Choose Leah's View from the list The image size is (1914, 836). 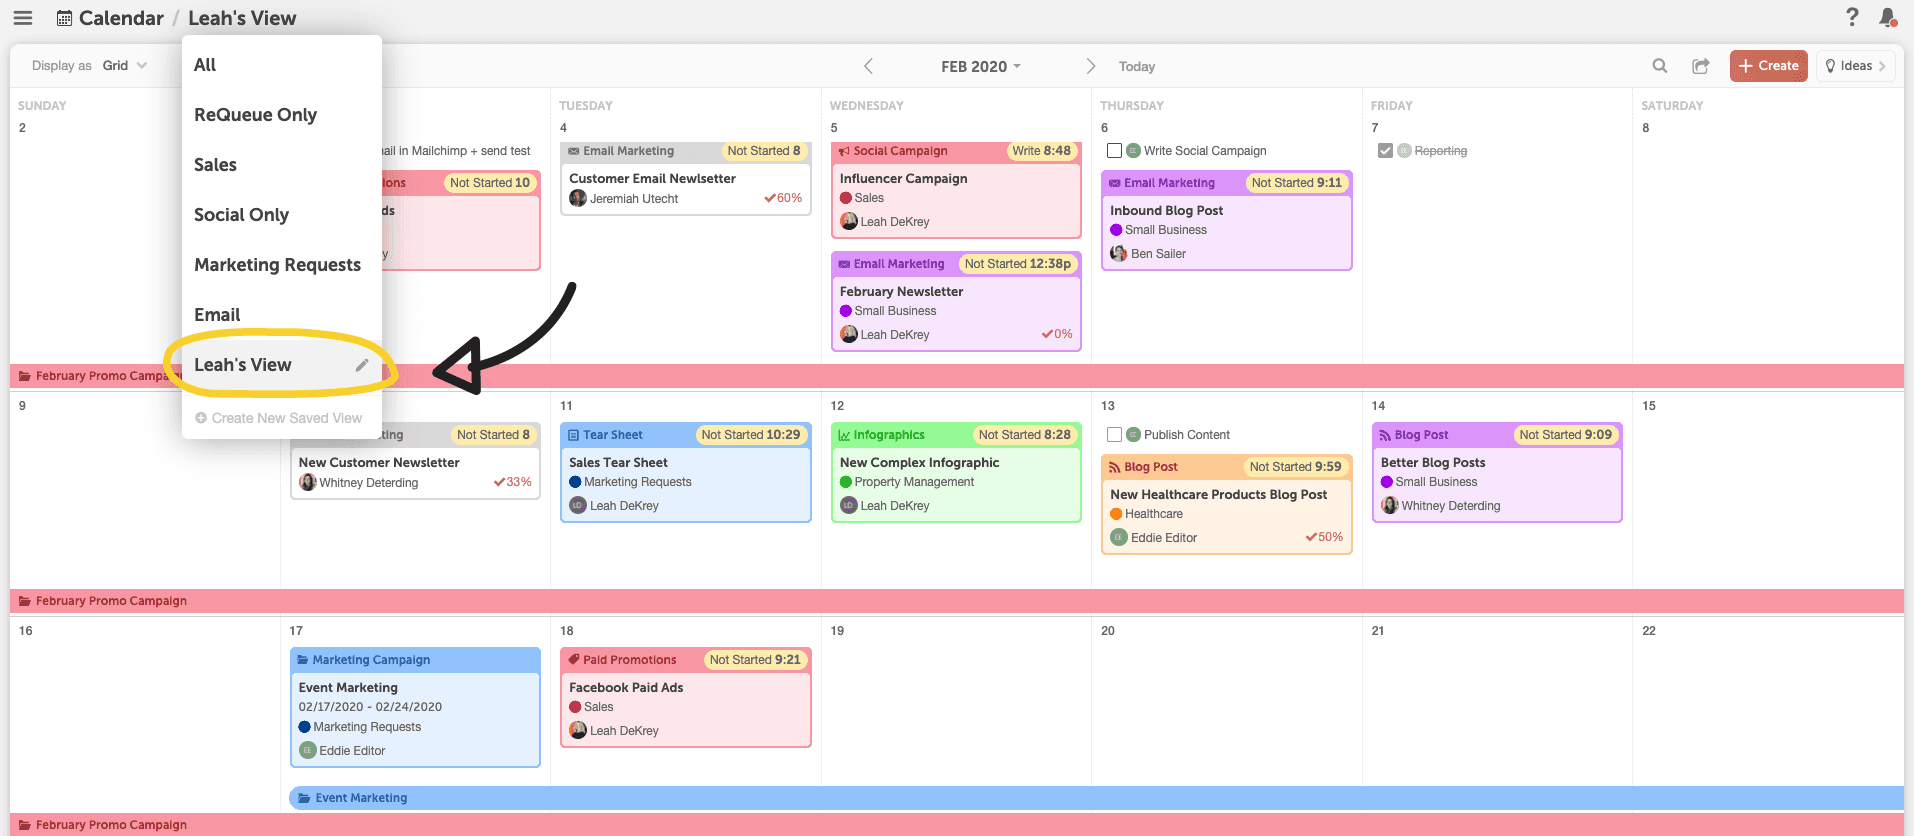tap(243, 365)
